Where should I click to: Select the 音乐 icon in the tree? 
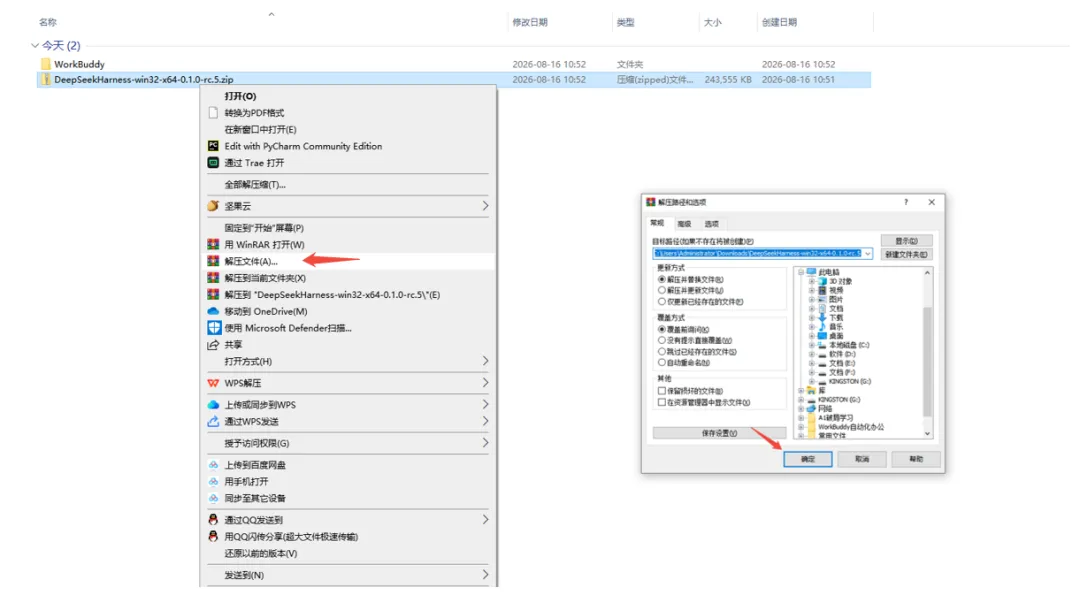click(x=822, y=327)
